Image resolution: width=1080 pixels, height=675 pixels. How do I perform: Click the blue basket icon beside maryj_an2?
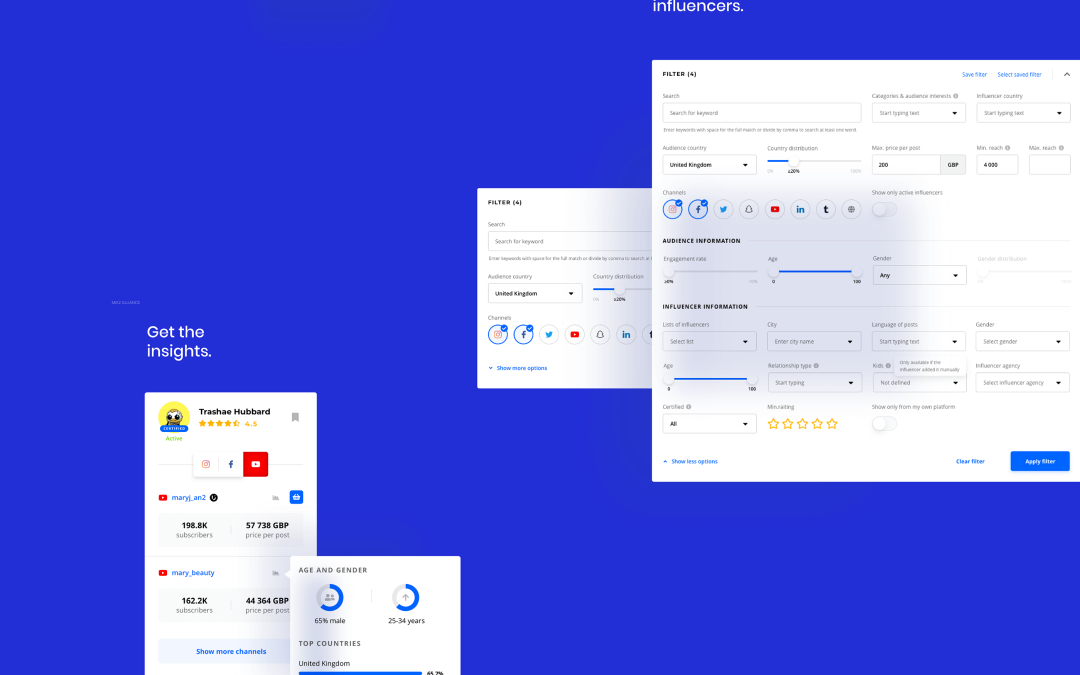(296, 497)
